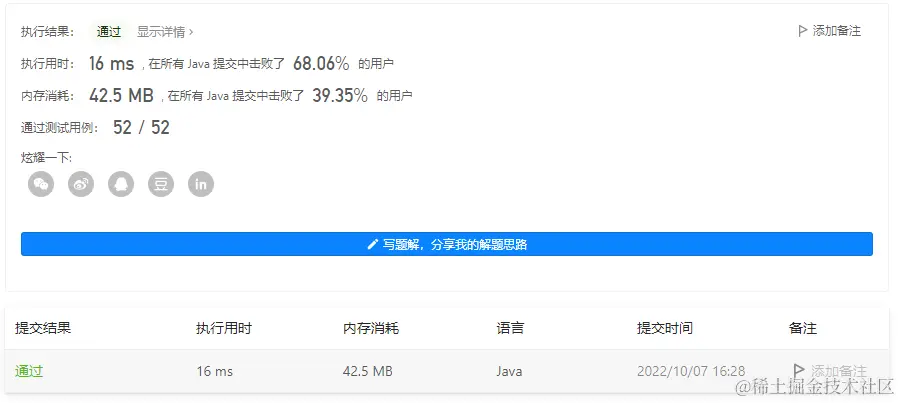Image resolution: width=901 pixels, height=403 pixels.
Task: Add a note via top-right 添加备注
Action: [x=830, y=31]
